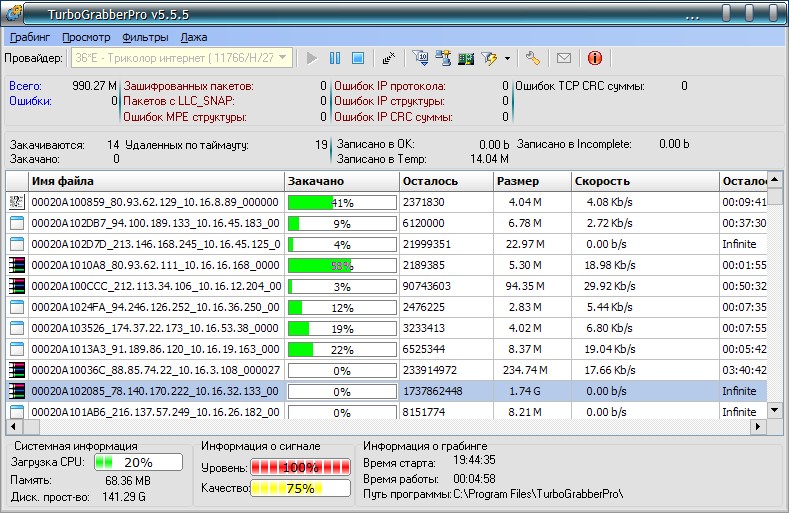Select file 00020A100CCC_212.113.34.106

click(x=155, y=286)
